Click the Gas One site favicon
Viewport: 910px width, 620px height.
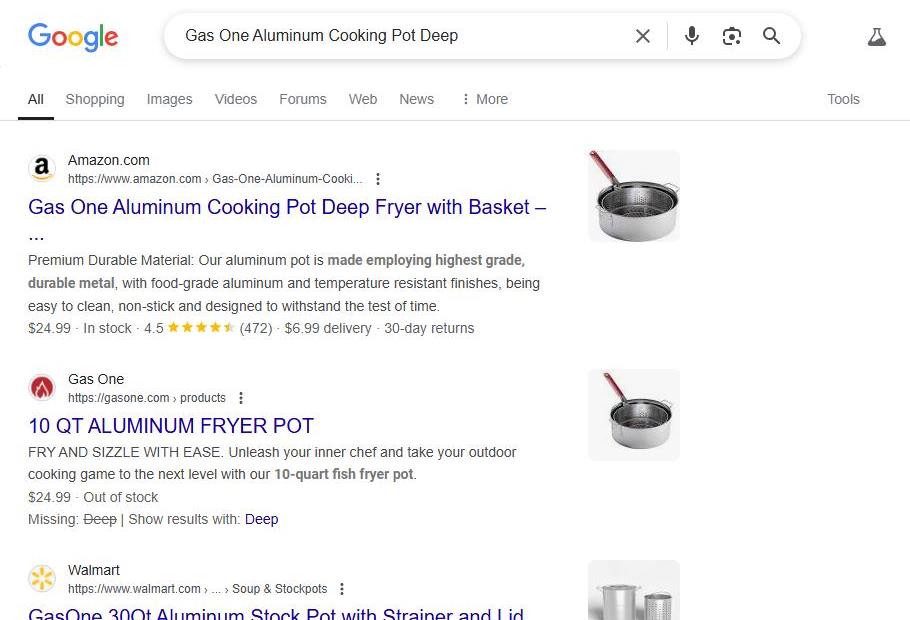coord(42,388)
